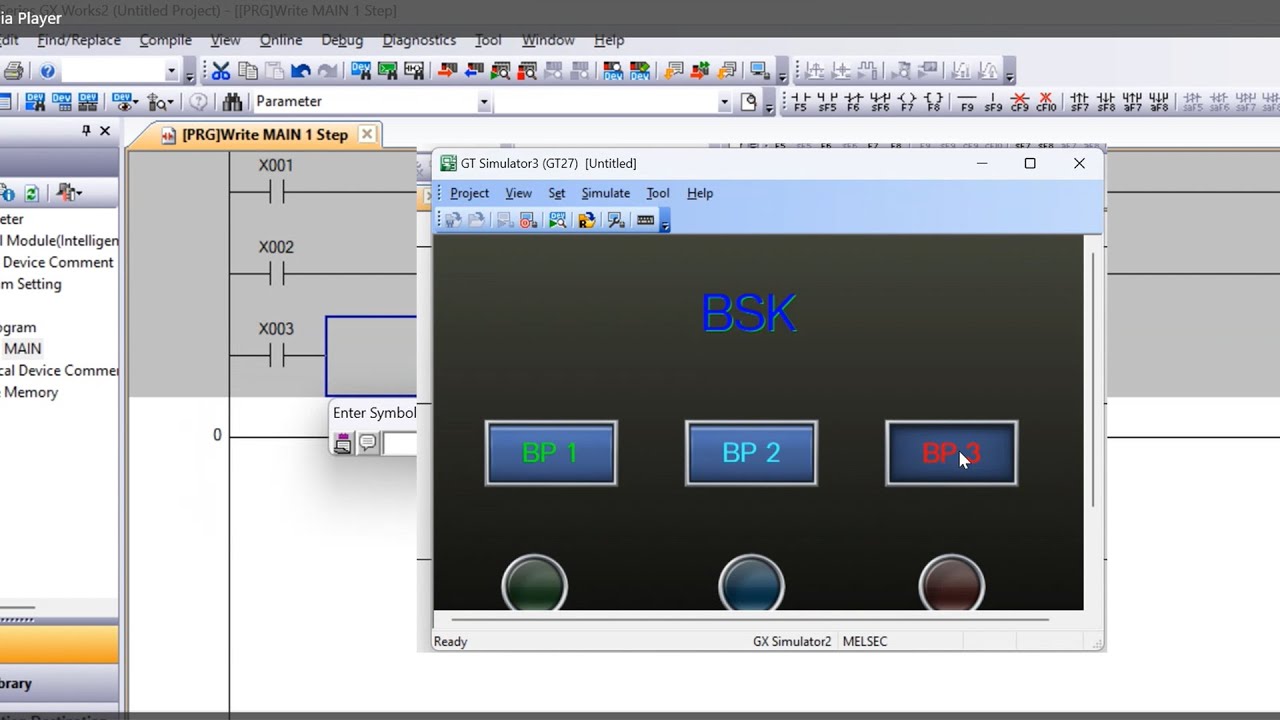Select Device Comment in navigation tree
This screenshot has height=720, width=1280.
pyautogui.click(x=57, y=262)
